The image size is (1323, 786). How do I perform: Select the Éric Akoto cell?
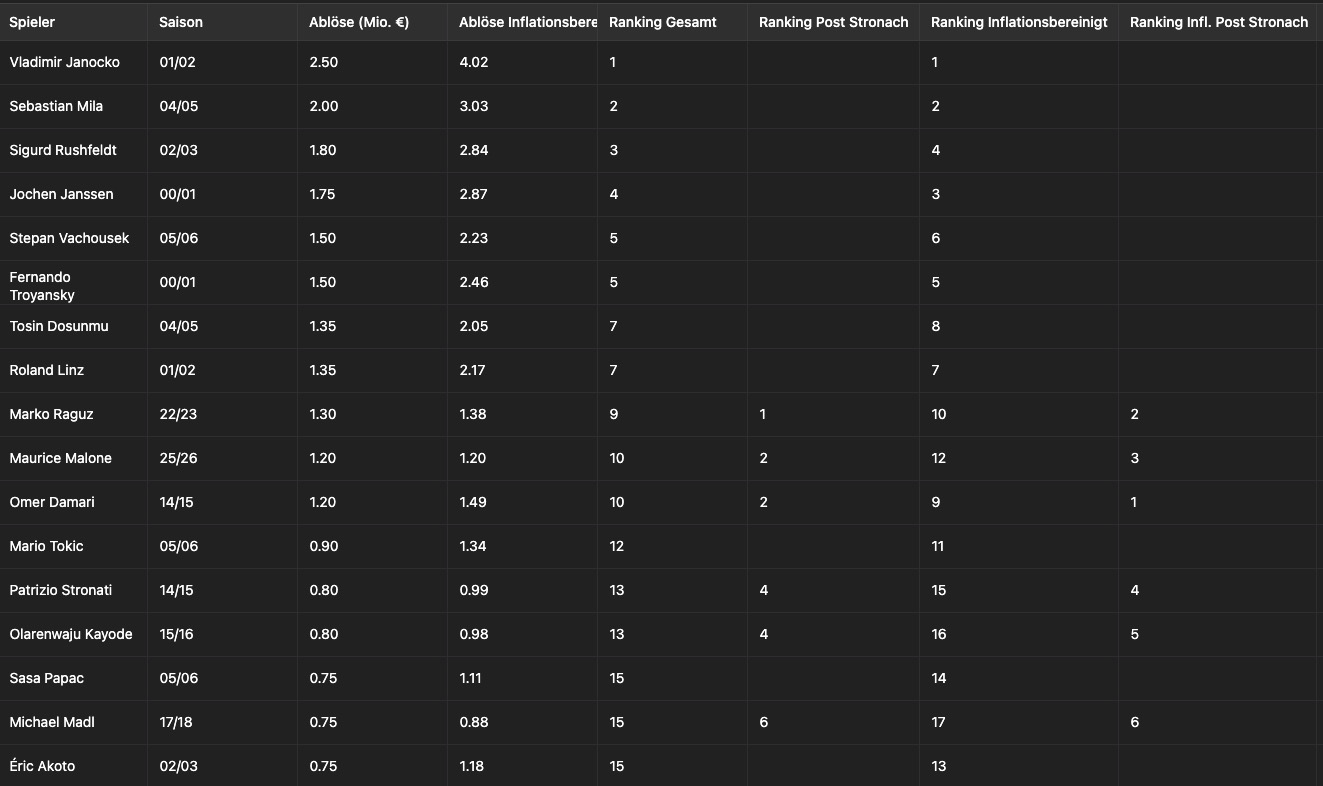(x=73, y=766)
